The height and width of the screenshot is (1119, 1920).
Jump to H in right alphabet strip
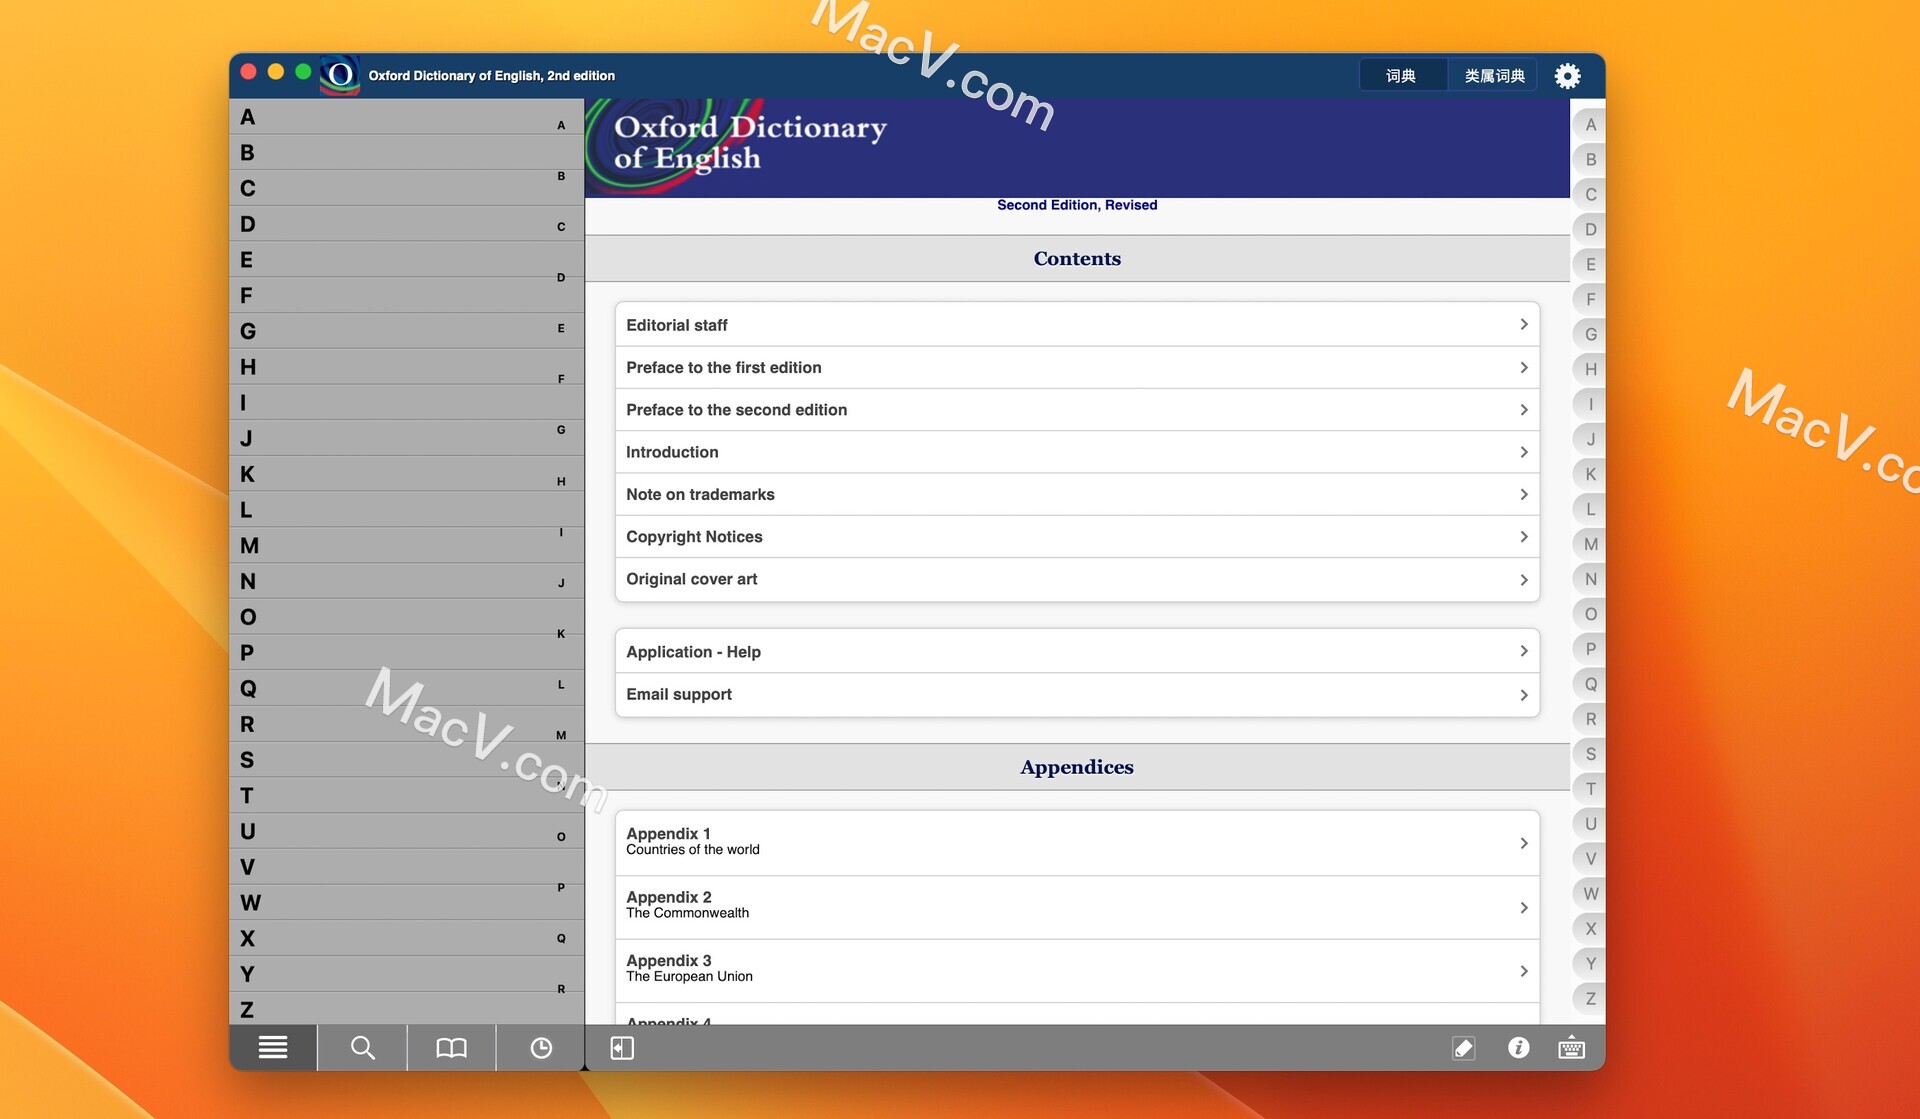tap(1590, 369)
